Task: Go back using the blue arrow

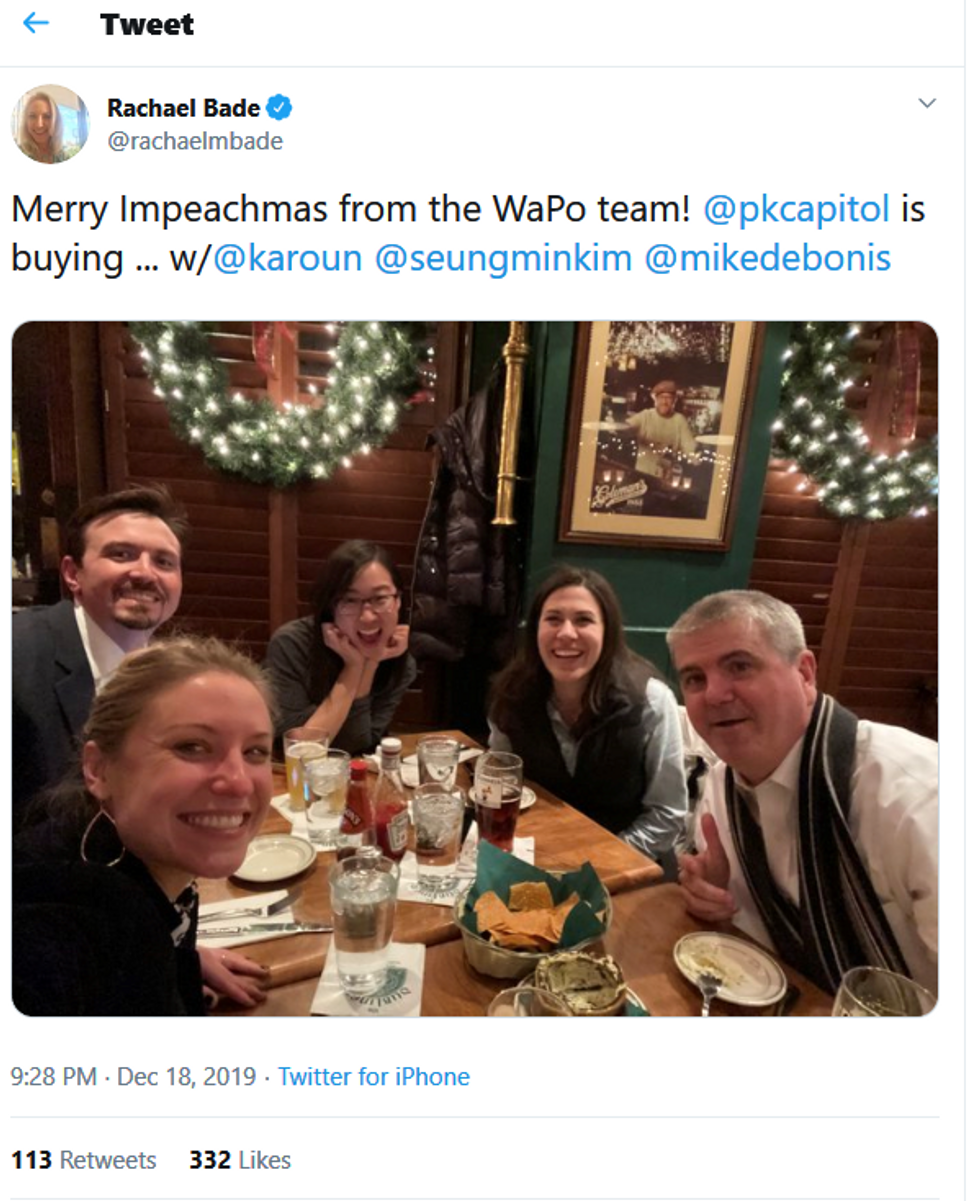Action: [x=35, y=22]
